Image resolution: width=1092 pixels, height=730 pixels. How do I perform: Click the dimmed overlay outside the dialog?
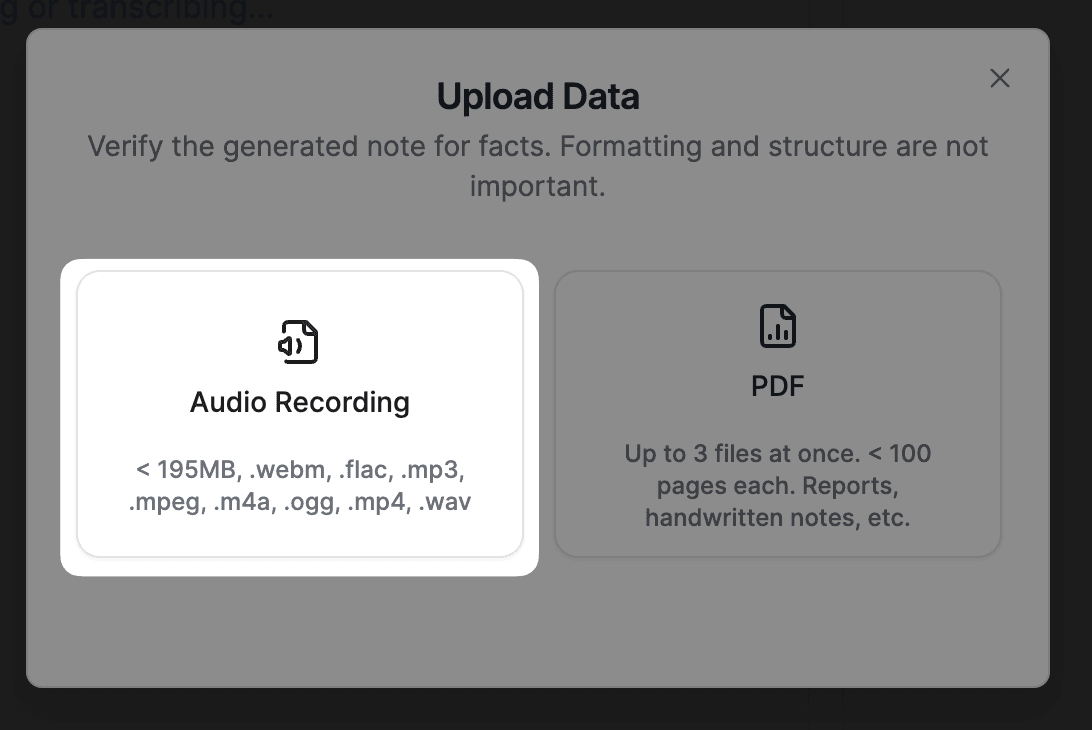tap(546, 712)
